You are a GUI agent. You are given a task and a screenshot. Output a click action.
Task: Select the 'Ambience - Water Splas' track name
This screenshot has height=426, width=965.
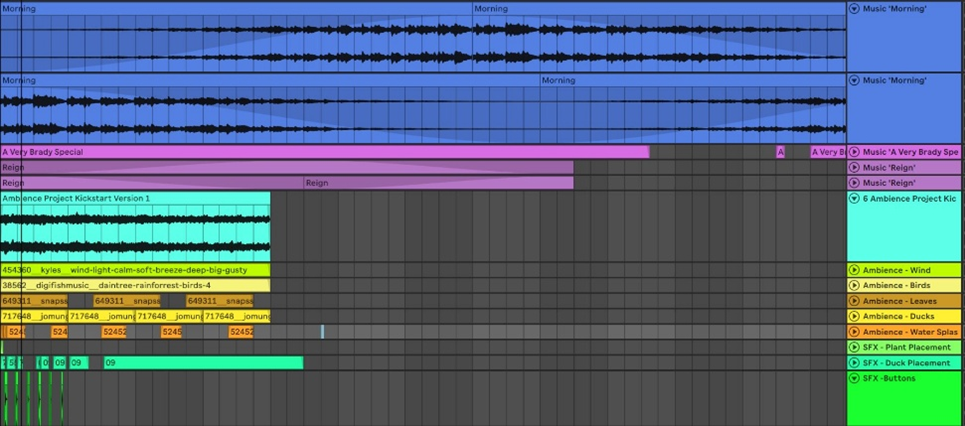910,332
